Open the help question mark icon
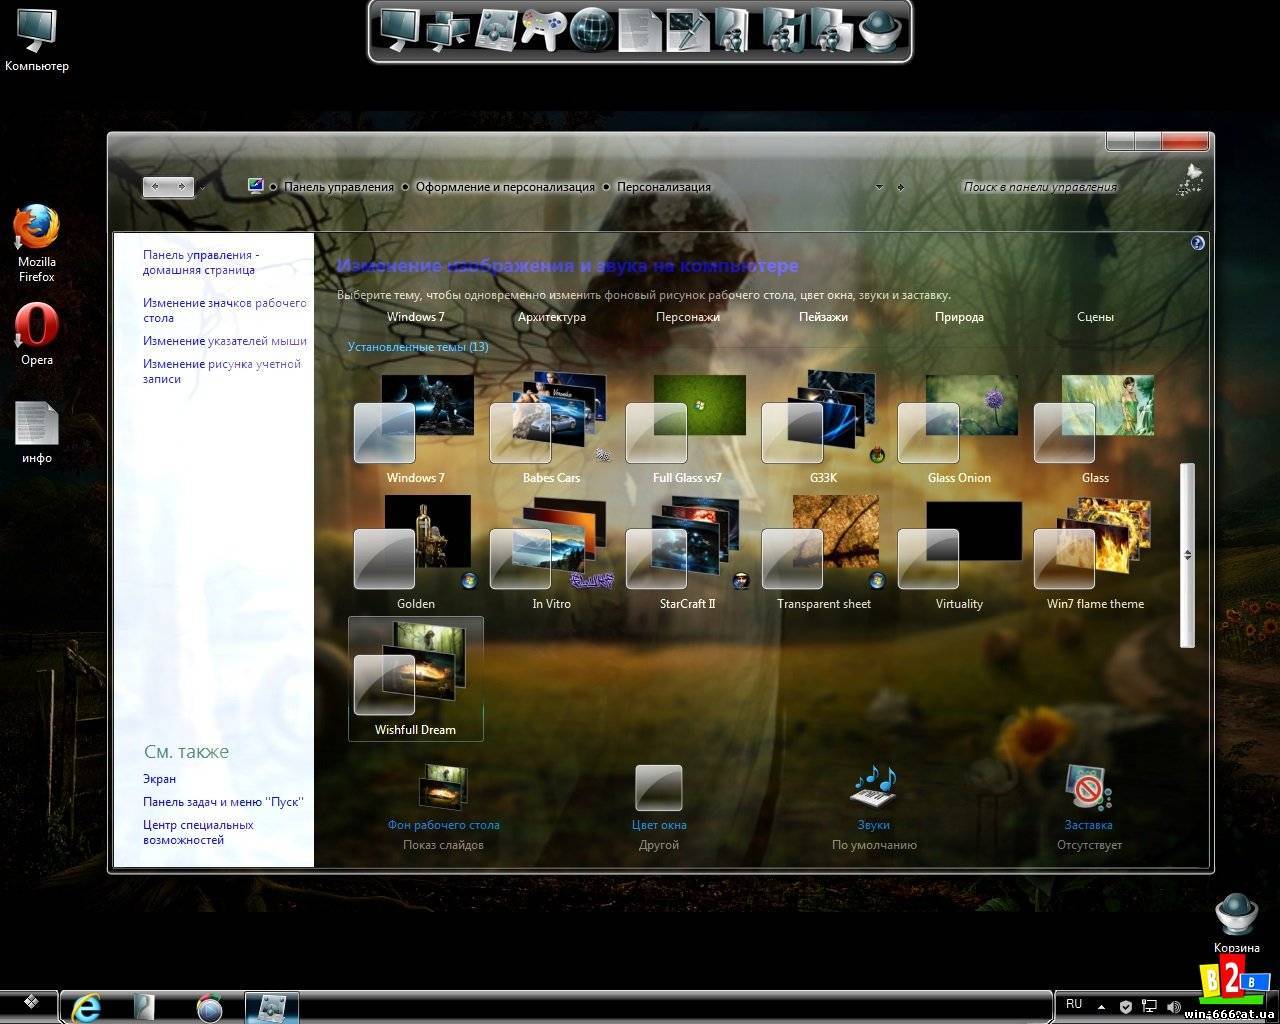This screenshot has height=1024, width=1280. click(x=1198, y=243)
